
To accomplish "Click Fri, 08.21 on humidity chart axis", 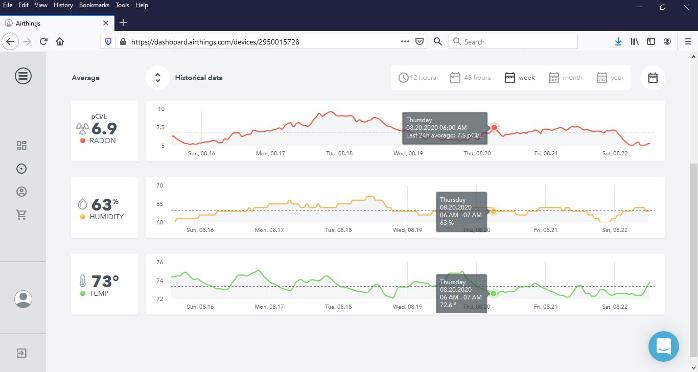I will tap(546, 230).
